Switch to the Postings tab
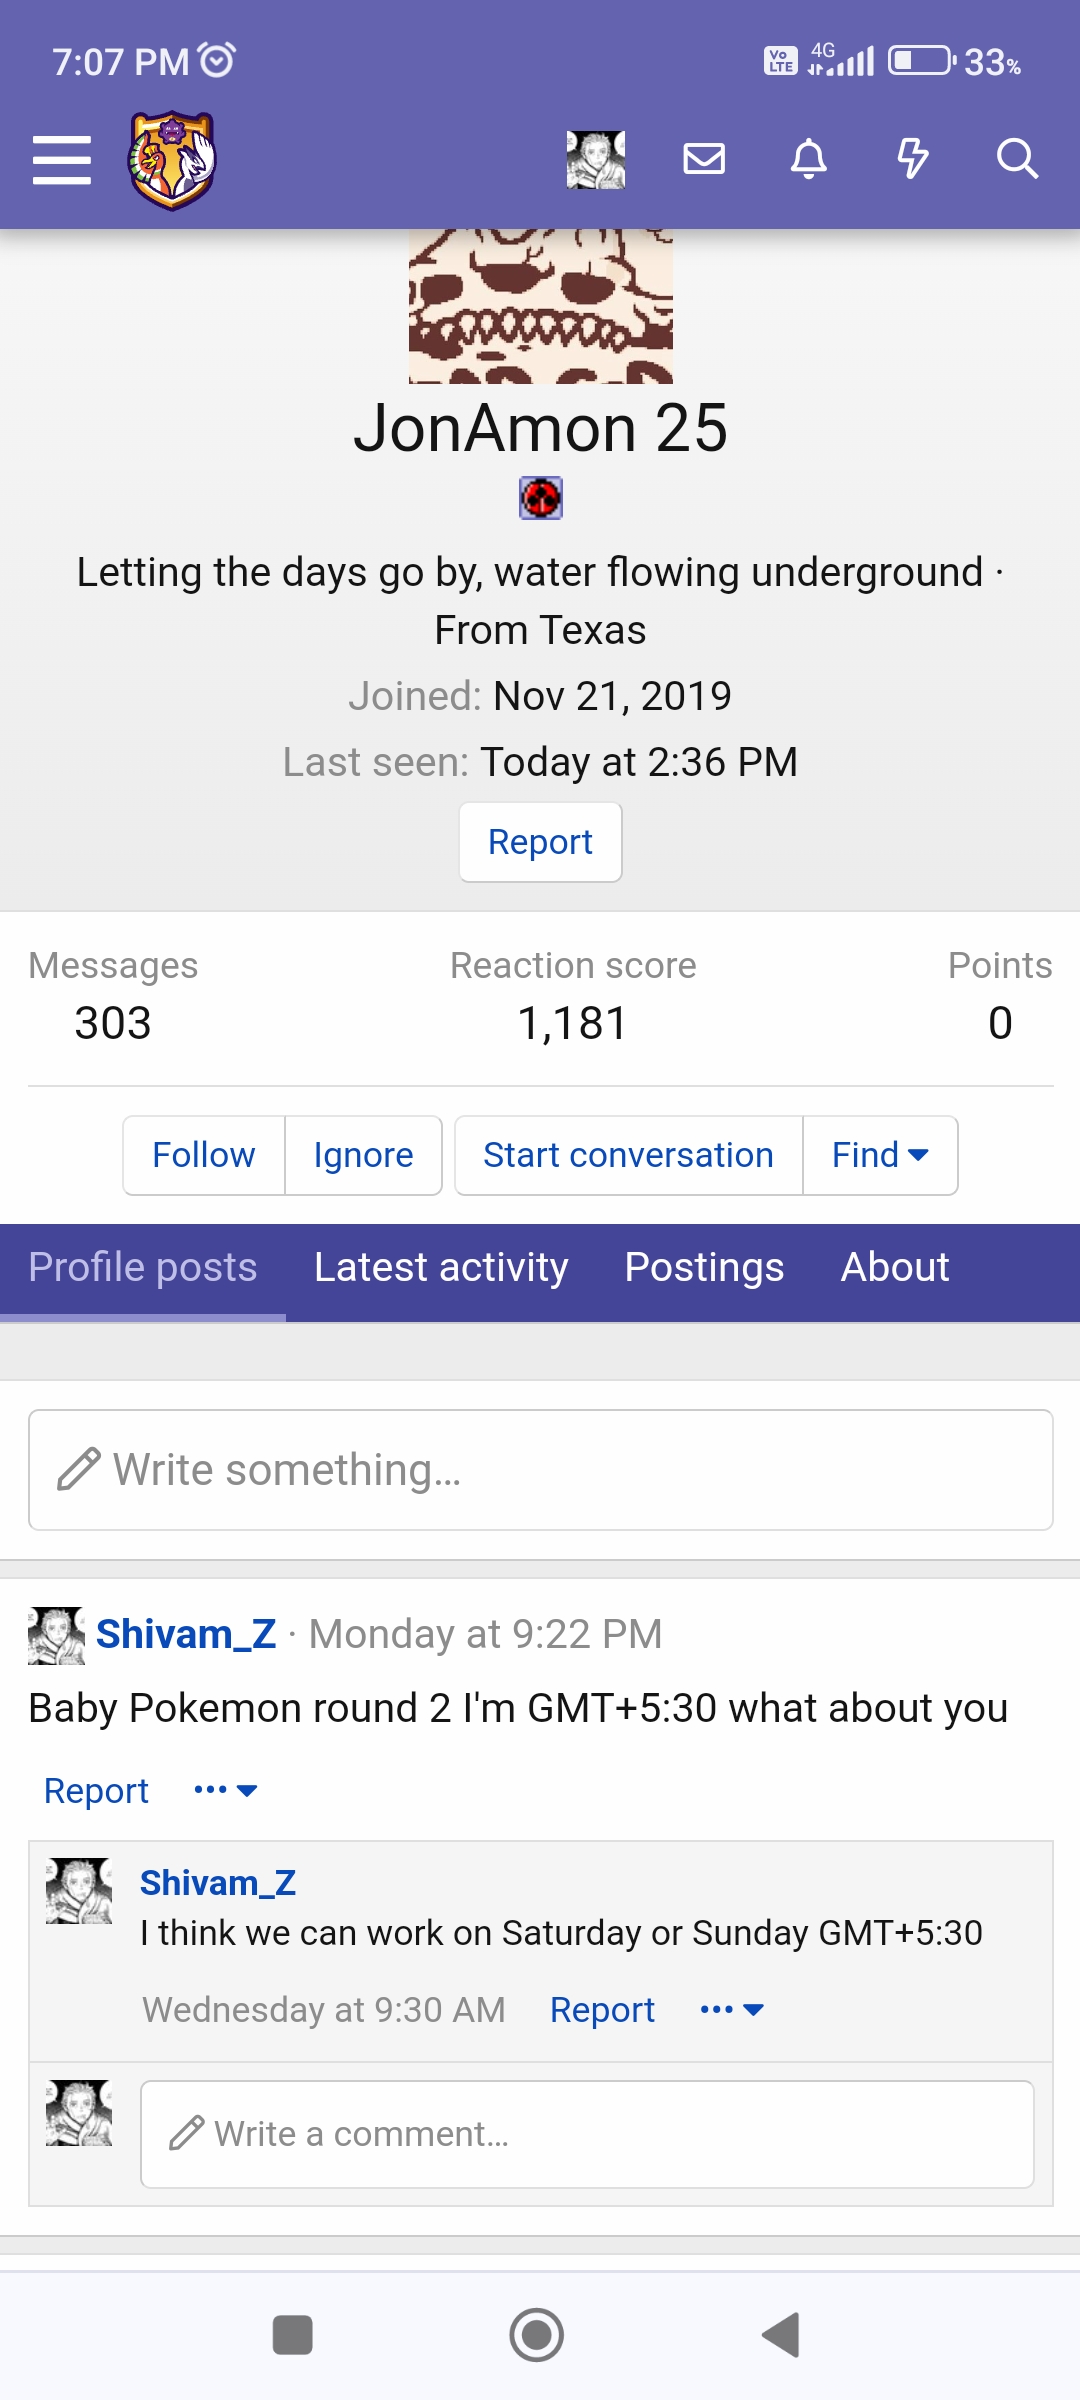 pyautogui.click(x=704, y=1268)
